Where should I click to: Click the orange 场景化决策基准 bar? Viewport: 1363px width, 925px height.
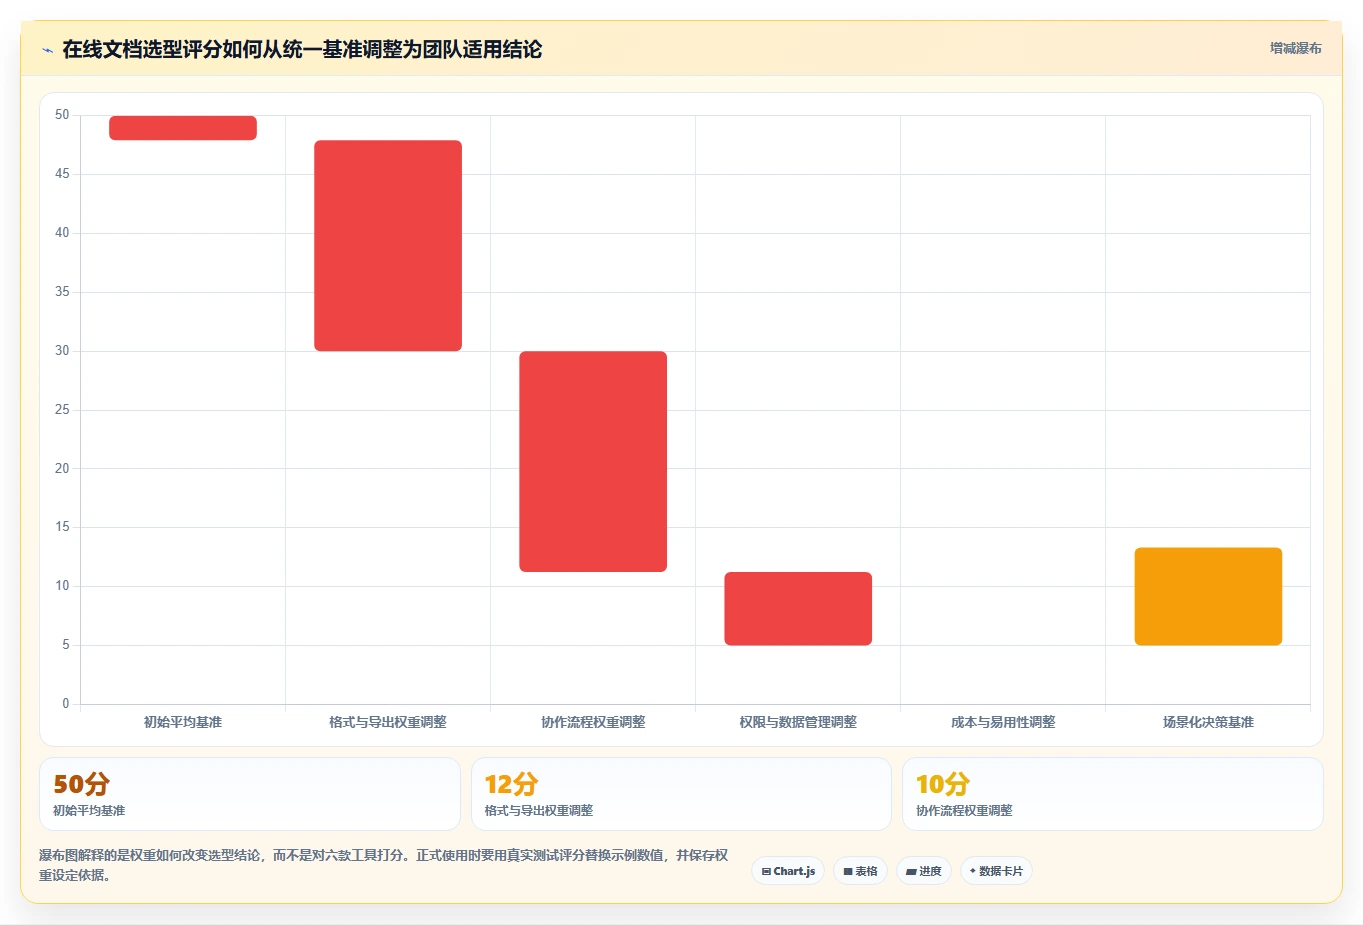click(x=1208, y=596)
